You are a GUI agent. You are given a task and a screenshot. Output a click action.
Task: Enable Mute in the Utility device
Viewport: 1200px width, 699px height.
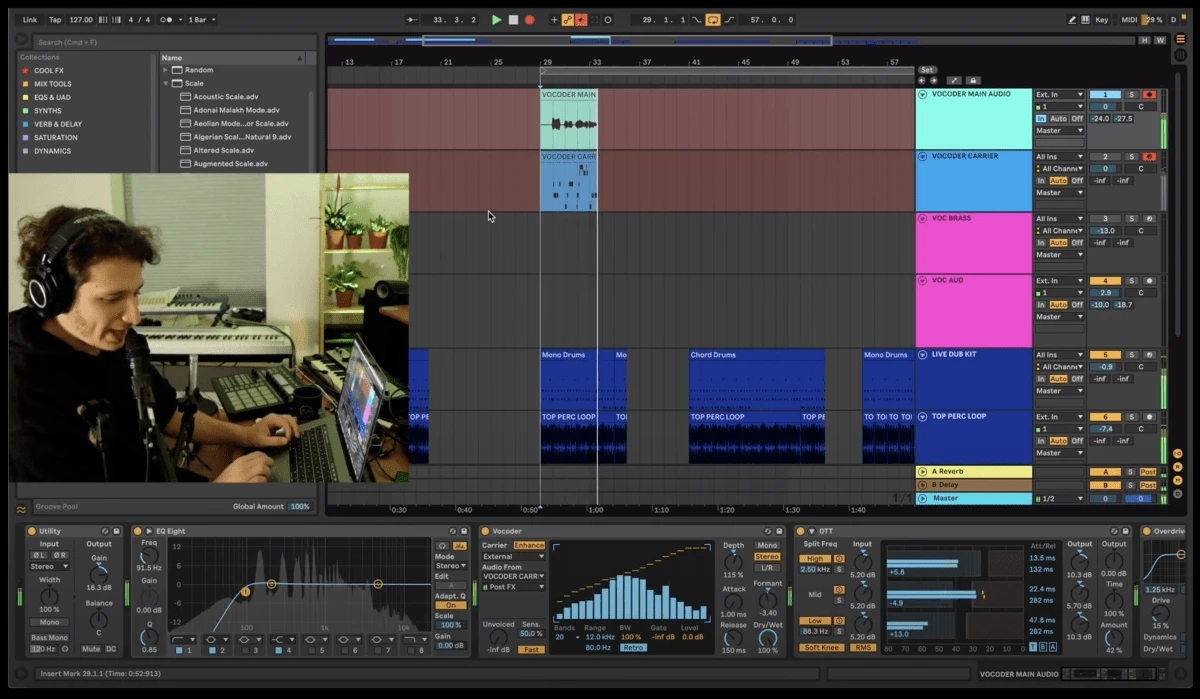(x=91, y=649)
